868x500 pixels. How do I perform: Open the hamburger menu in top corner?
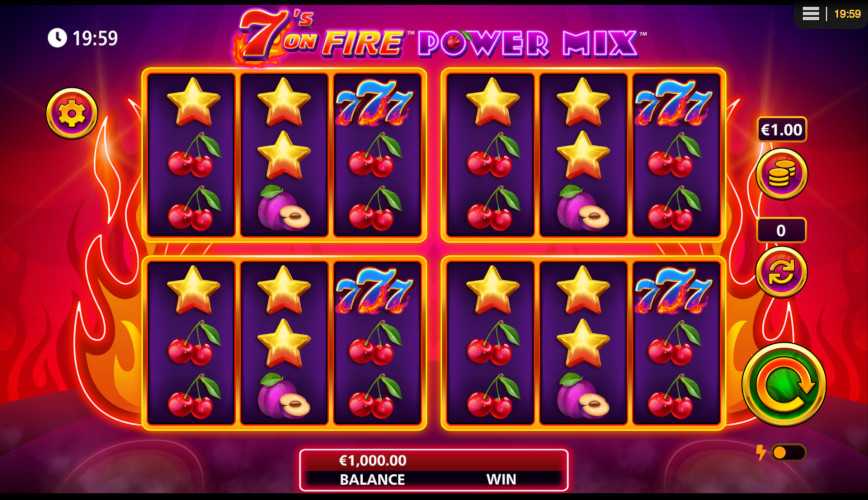[x=811, y=13]
